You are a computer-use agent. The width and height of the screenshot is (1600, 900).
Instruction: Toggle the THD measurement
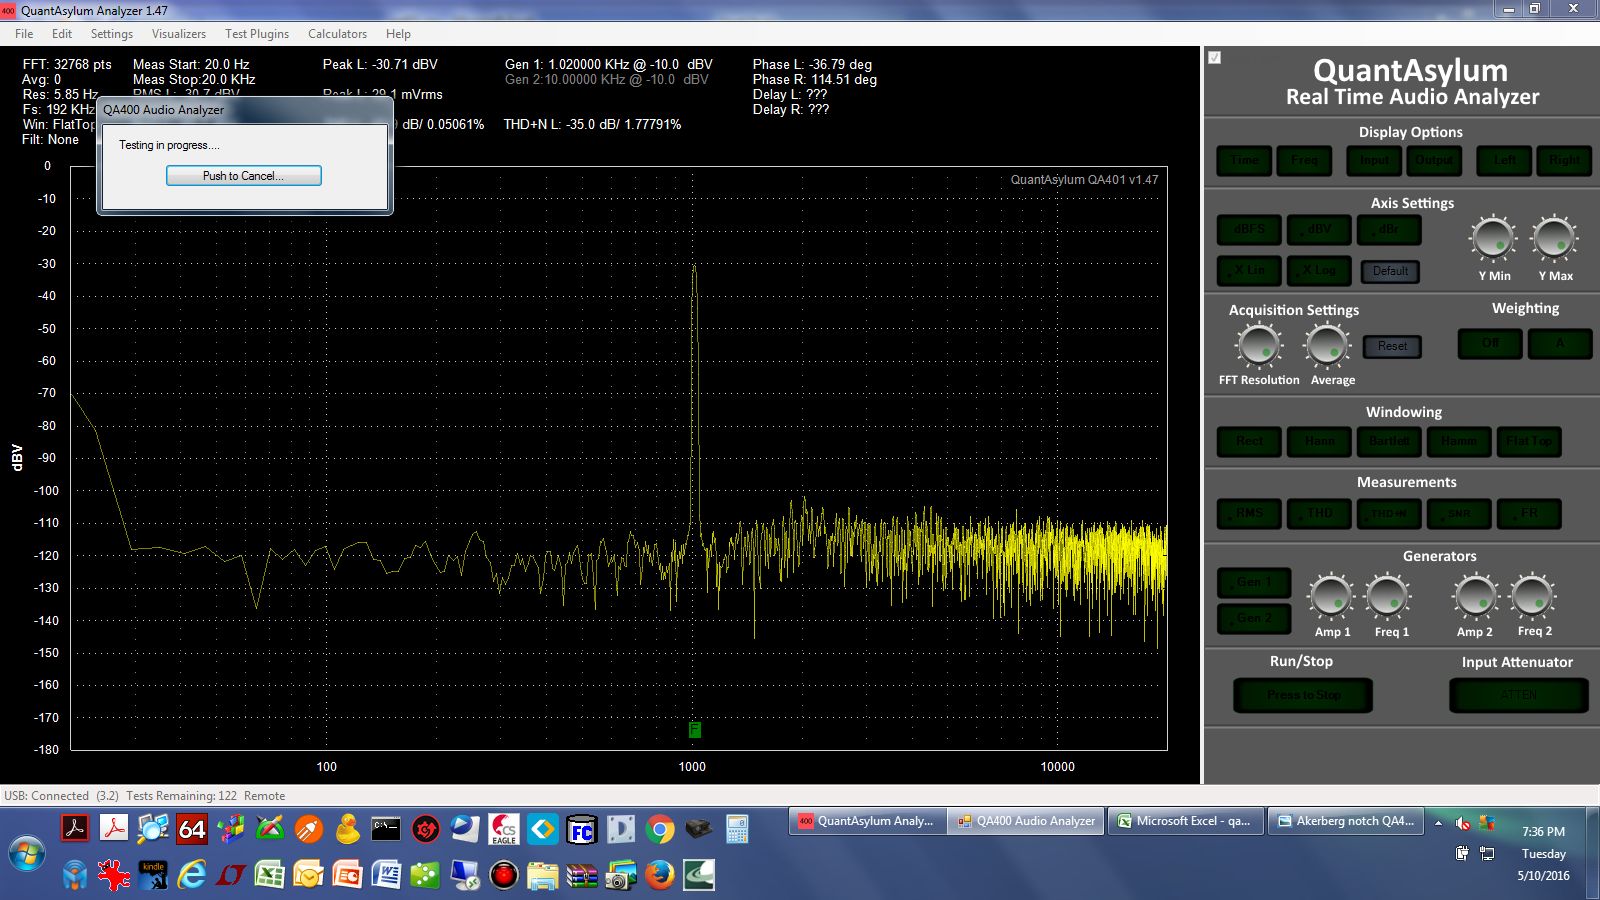(x=1319, y=513)
